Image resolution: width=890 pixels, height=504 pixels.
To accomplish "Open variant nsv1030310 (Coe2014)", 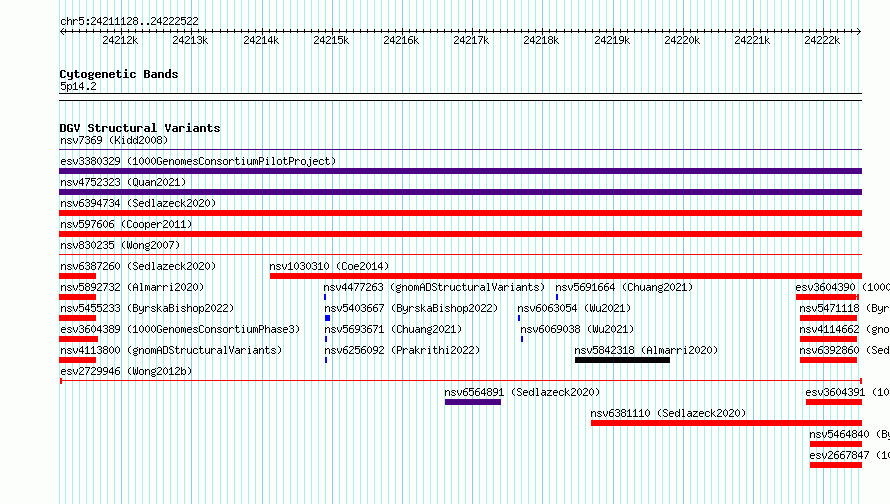I will click(329, 266).
